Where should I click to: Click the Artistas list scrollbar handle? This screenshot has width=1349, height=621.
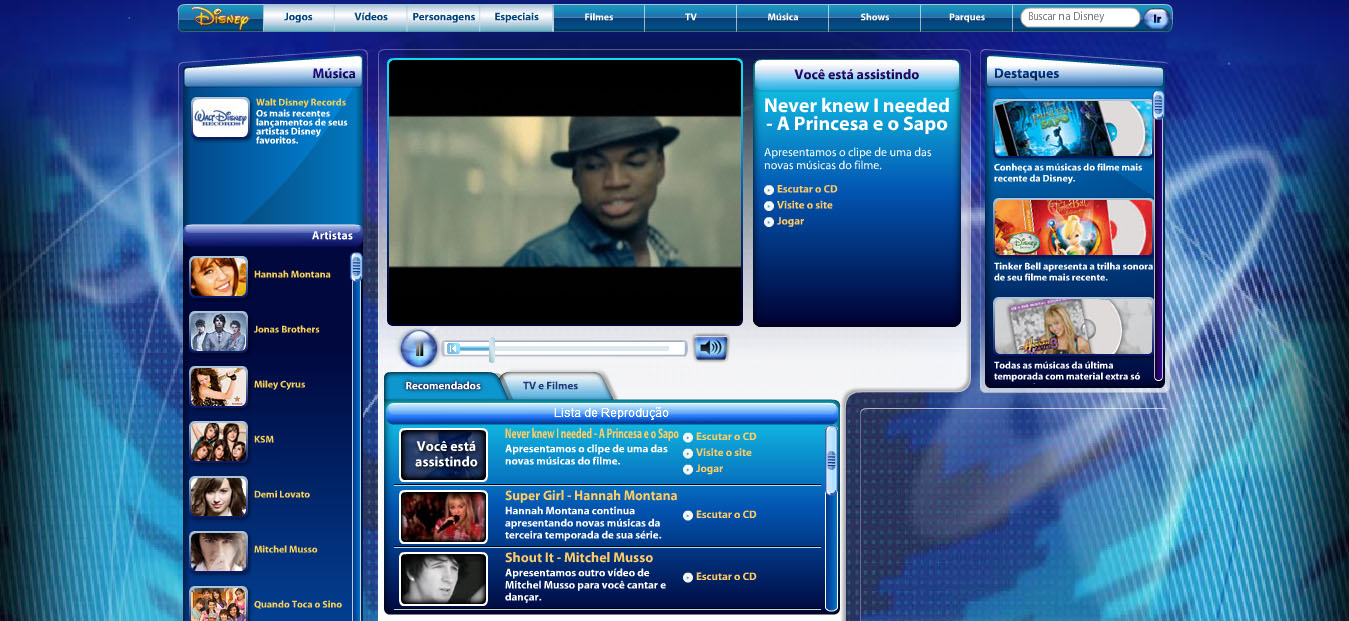pos(355,266)
